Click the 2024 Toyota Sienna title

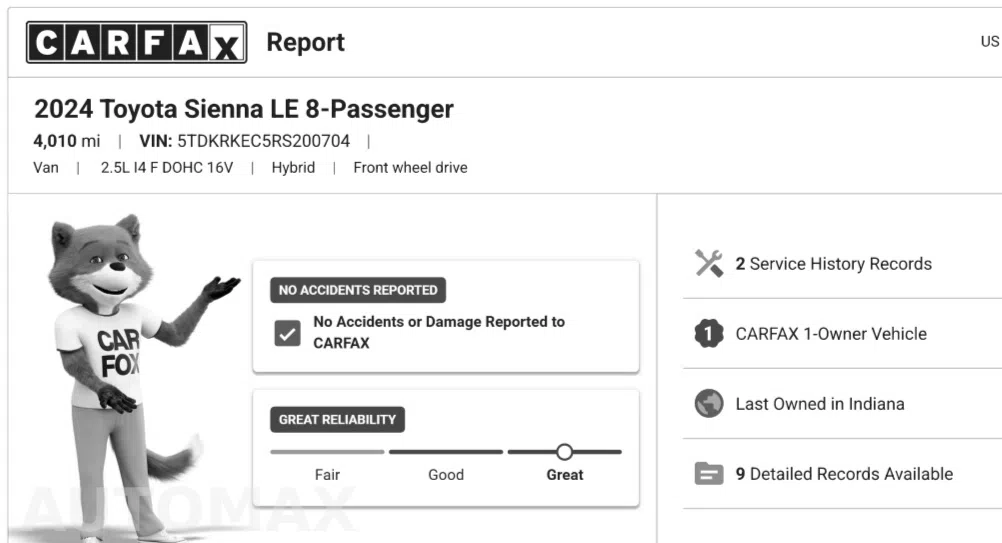tap(243, 109)
